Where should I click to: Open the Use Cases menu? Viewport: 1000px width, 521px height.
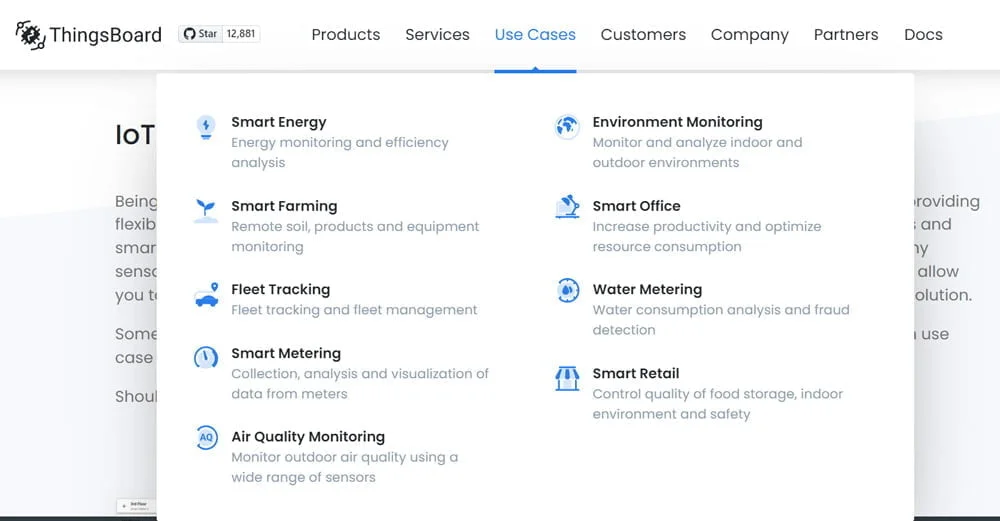[535, 34]
